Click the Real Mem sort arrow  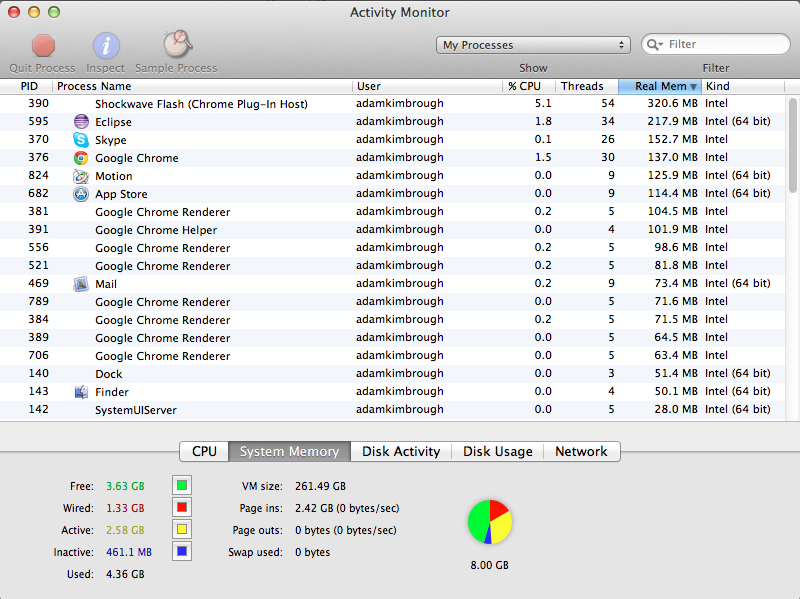click(x=693, y=87)
